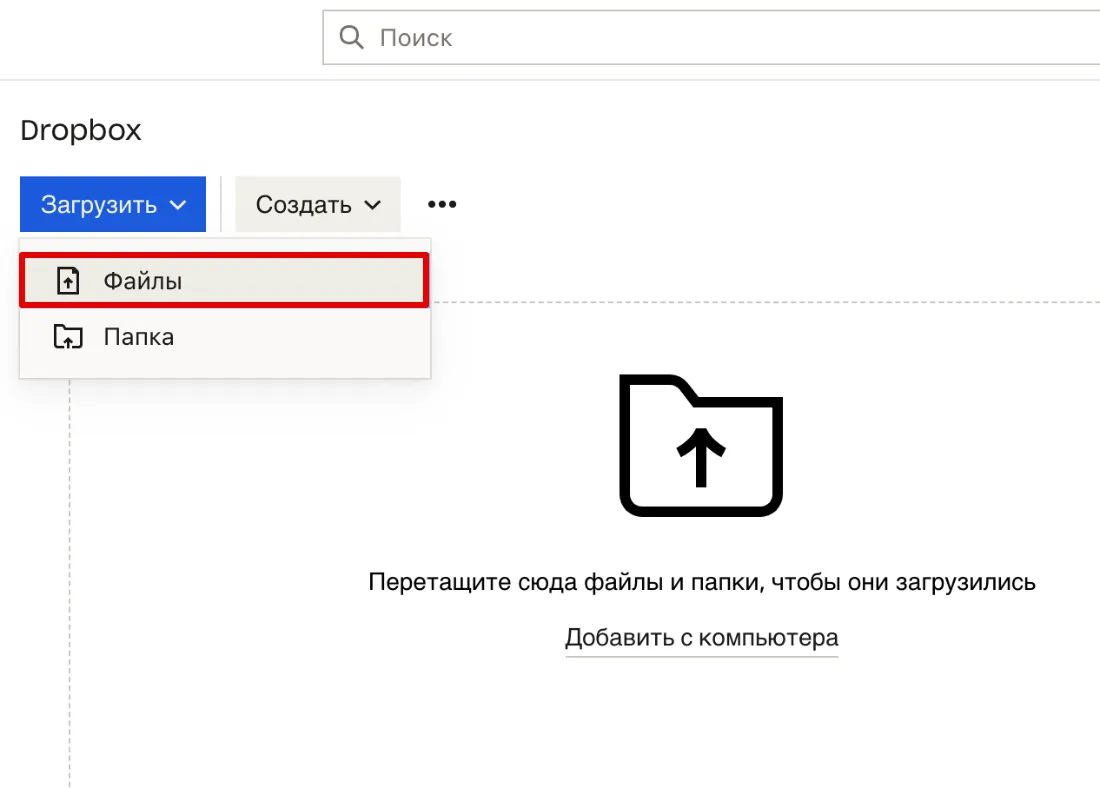Expand the chevron on Загрузить button
The width and height of the screenshot is (1100, 788).
tap(178, 205)
